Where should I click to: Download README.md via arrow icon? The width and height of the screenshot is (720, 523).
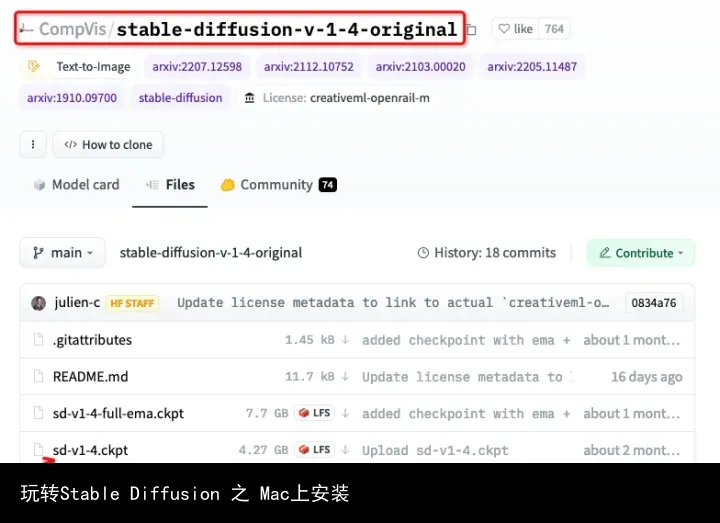(345, 377)
